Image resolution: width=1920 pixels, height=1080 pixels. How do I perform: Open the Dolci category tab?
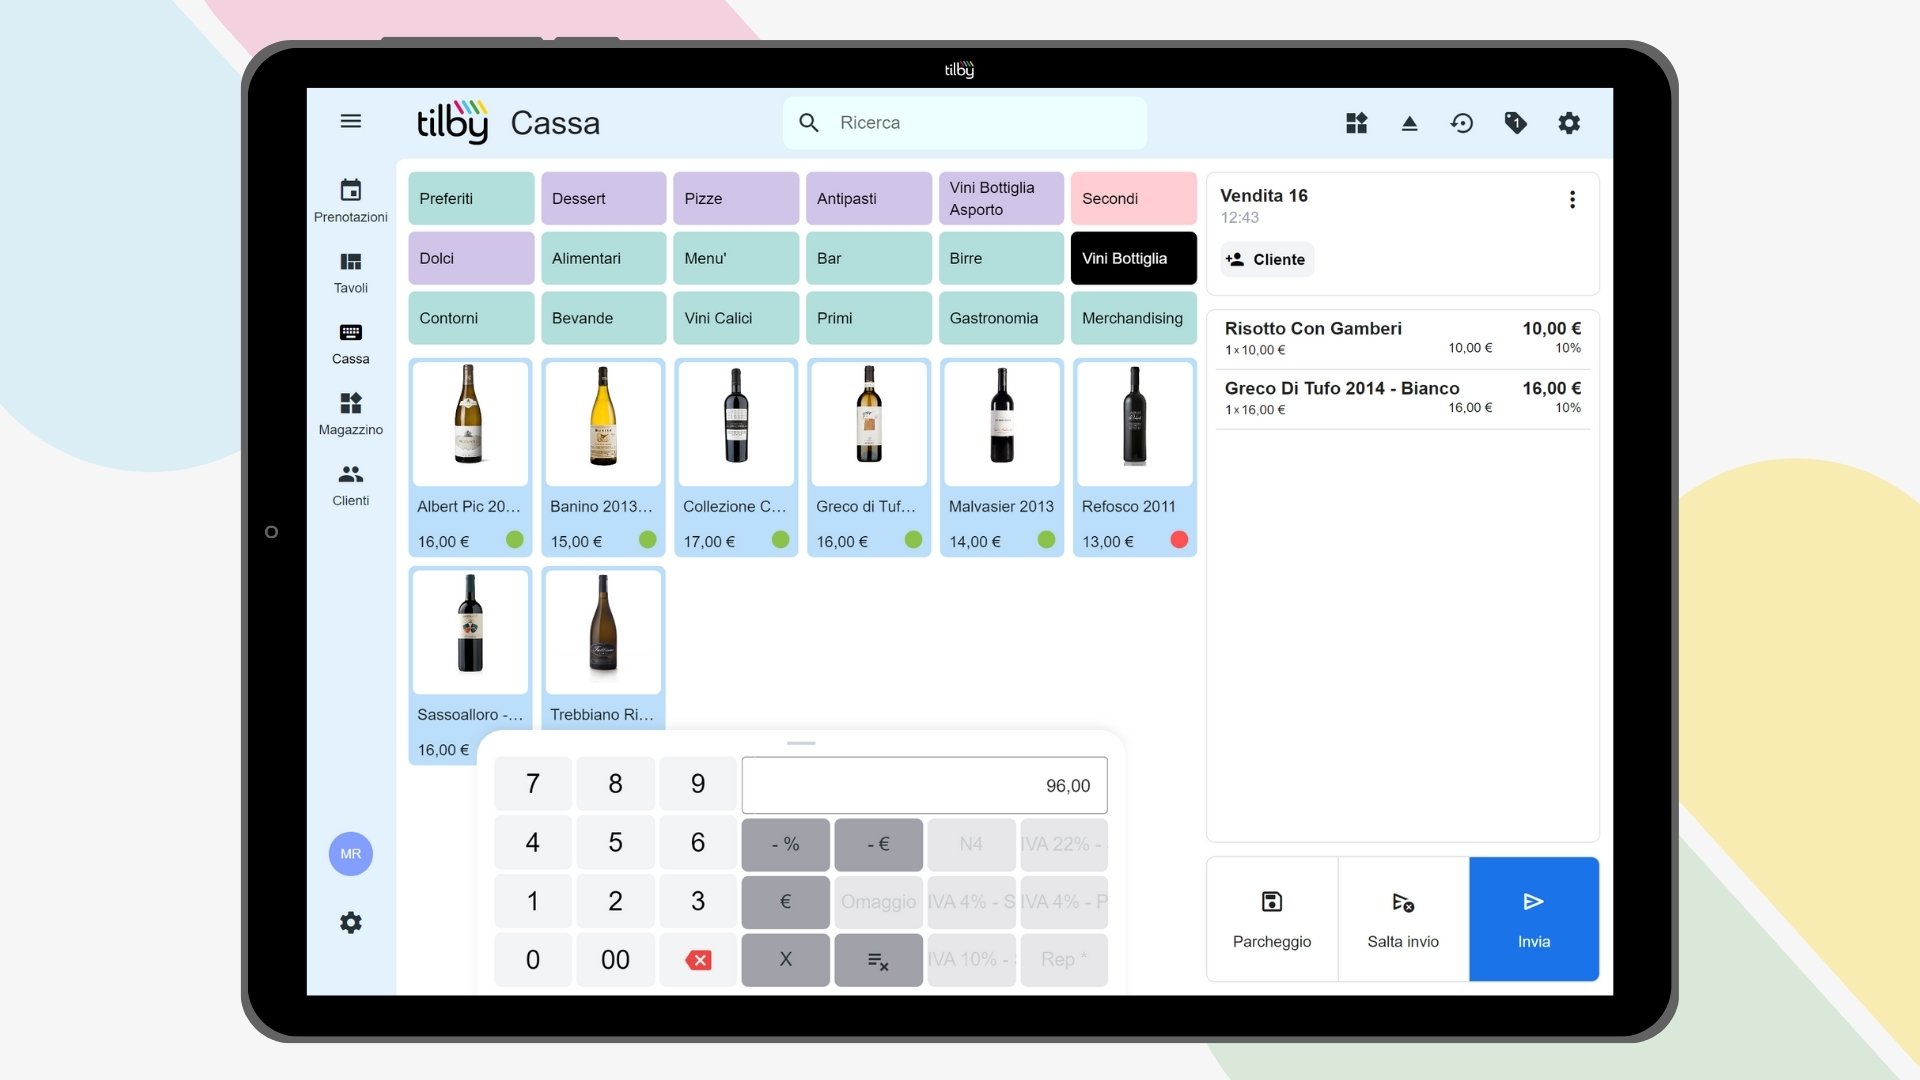pyautogui.click(x=470, y=258)
